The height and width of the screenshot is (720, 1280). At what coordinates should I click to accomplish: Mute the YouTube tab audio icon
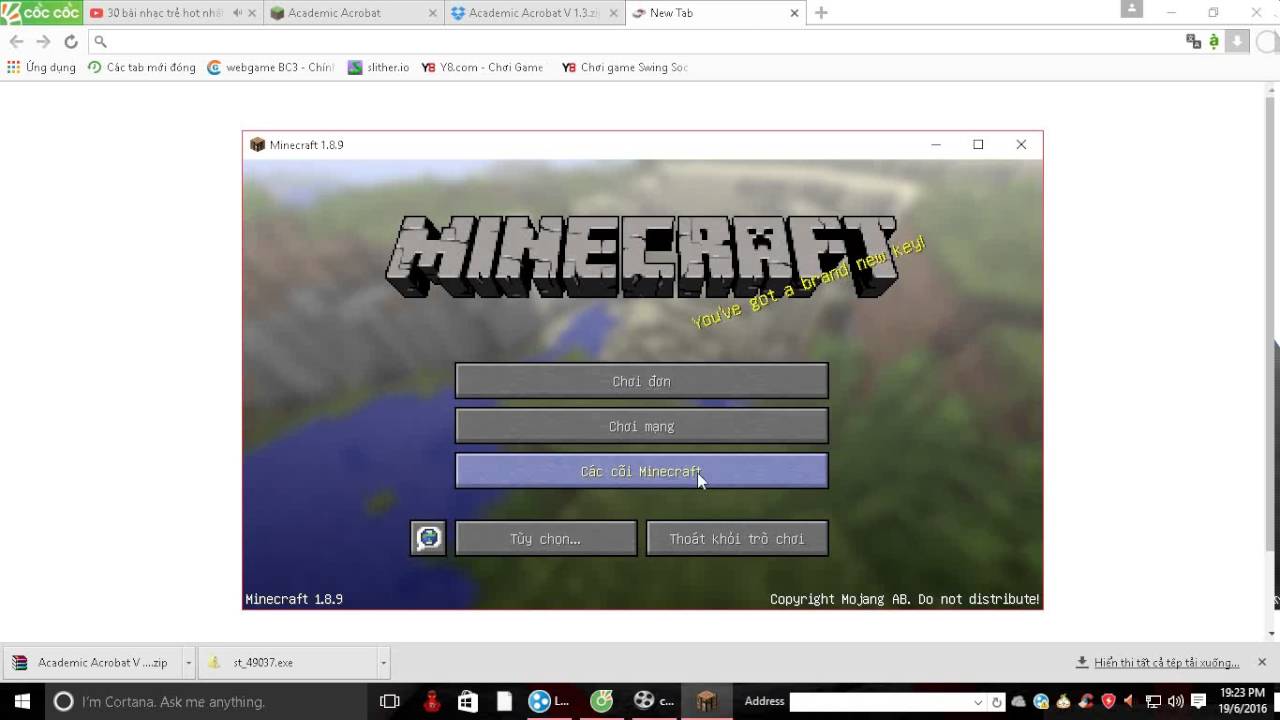(237, 13)
